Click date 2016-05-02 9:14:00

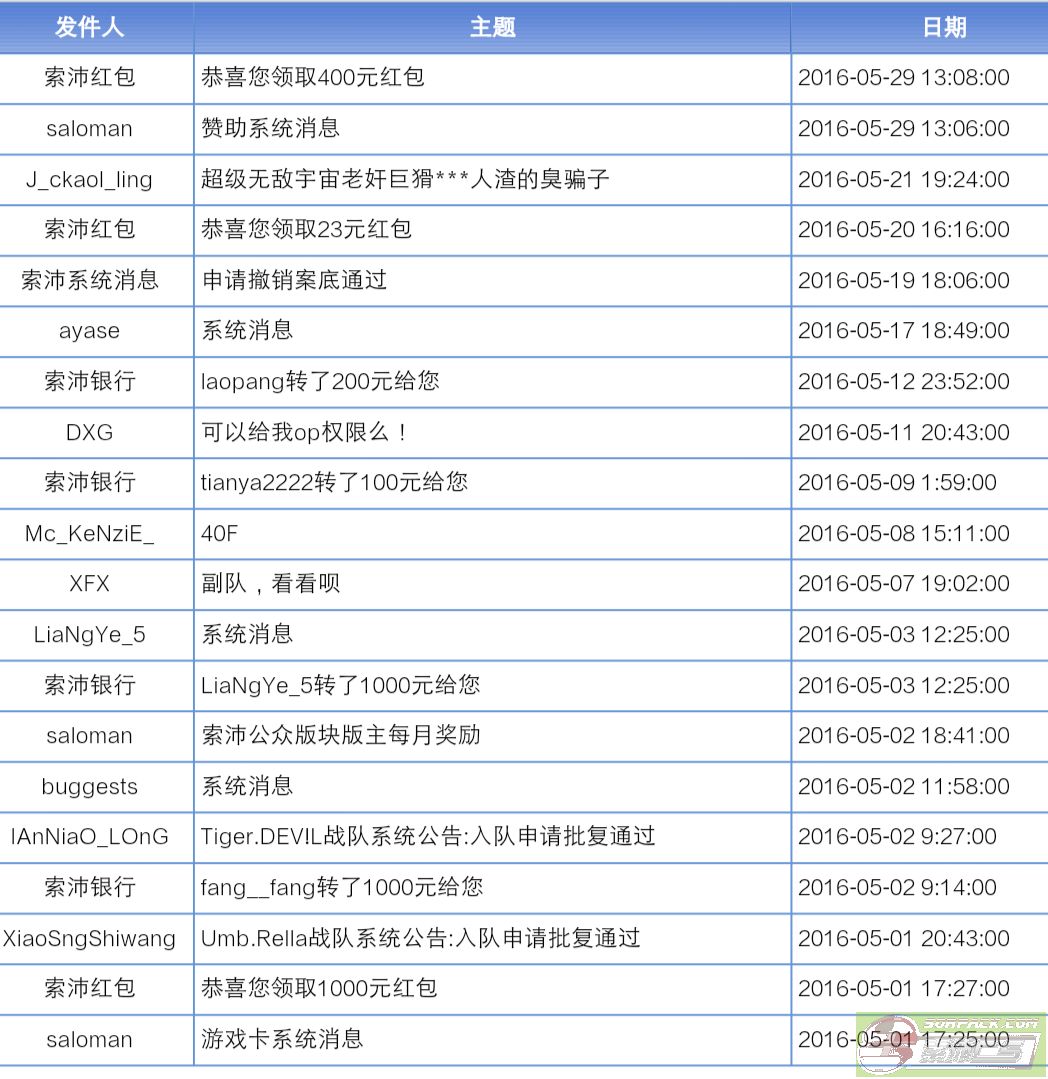tap(897, 888)
